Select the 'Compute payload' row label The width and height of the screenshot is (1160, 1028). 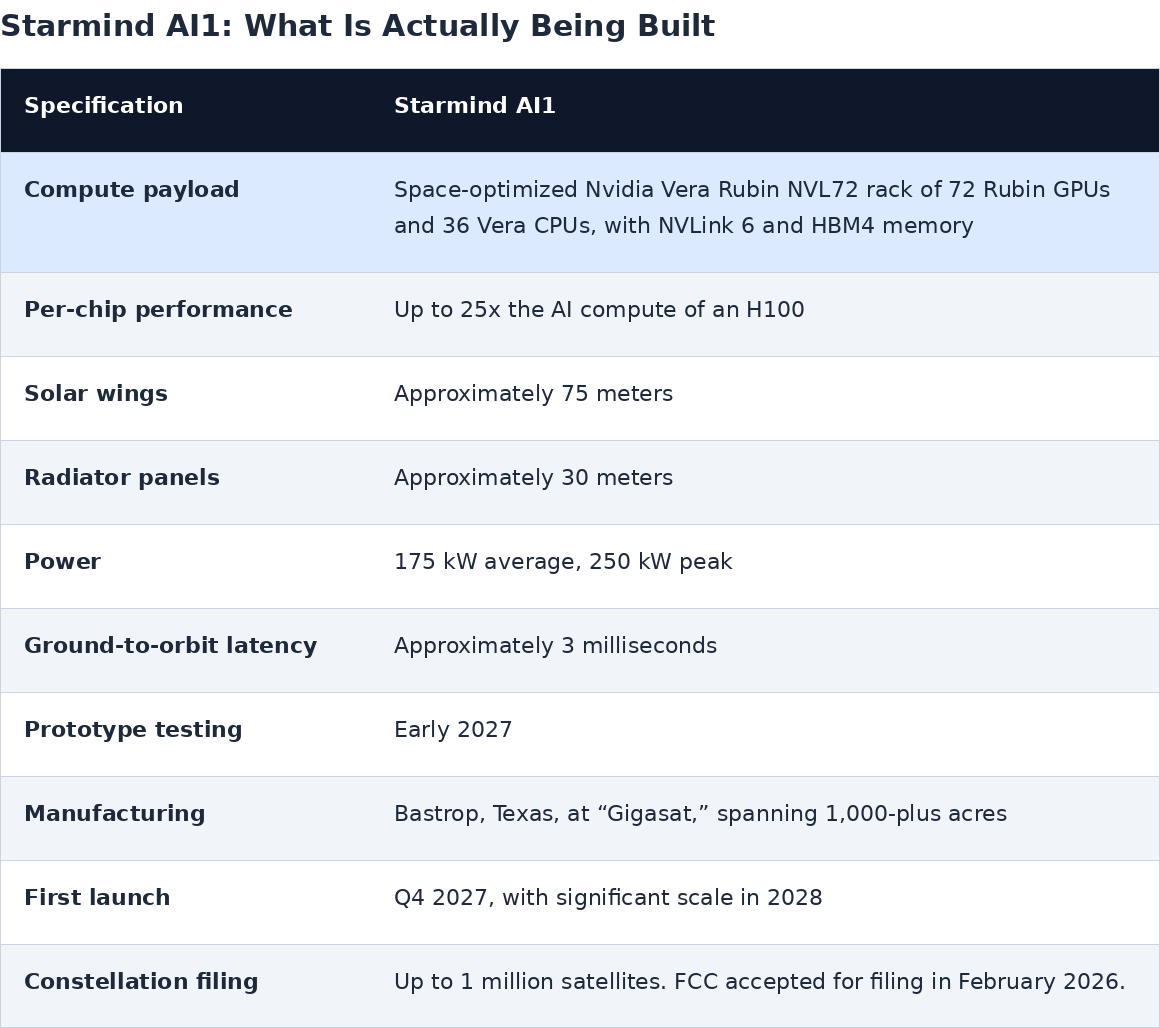[x=132, y=190]
